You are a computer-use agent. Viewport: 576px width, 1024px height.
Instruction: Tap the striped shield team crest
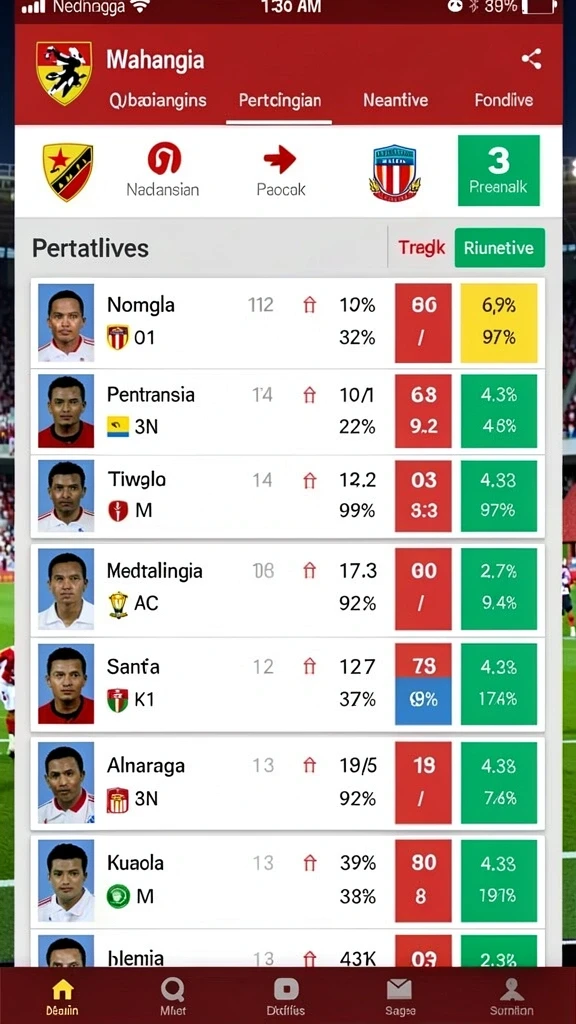pyautogui.click(x=394, y=172)
